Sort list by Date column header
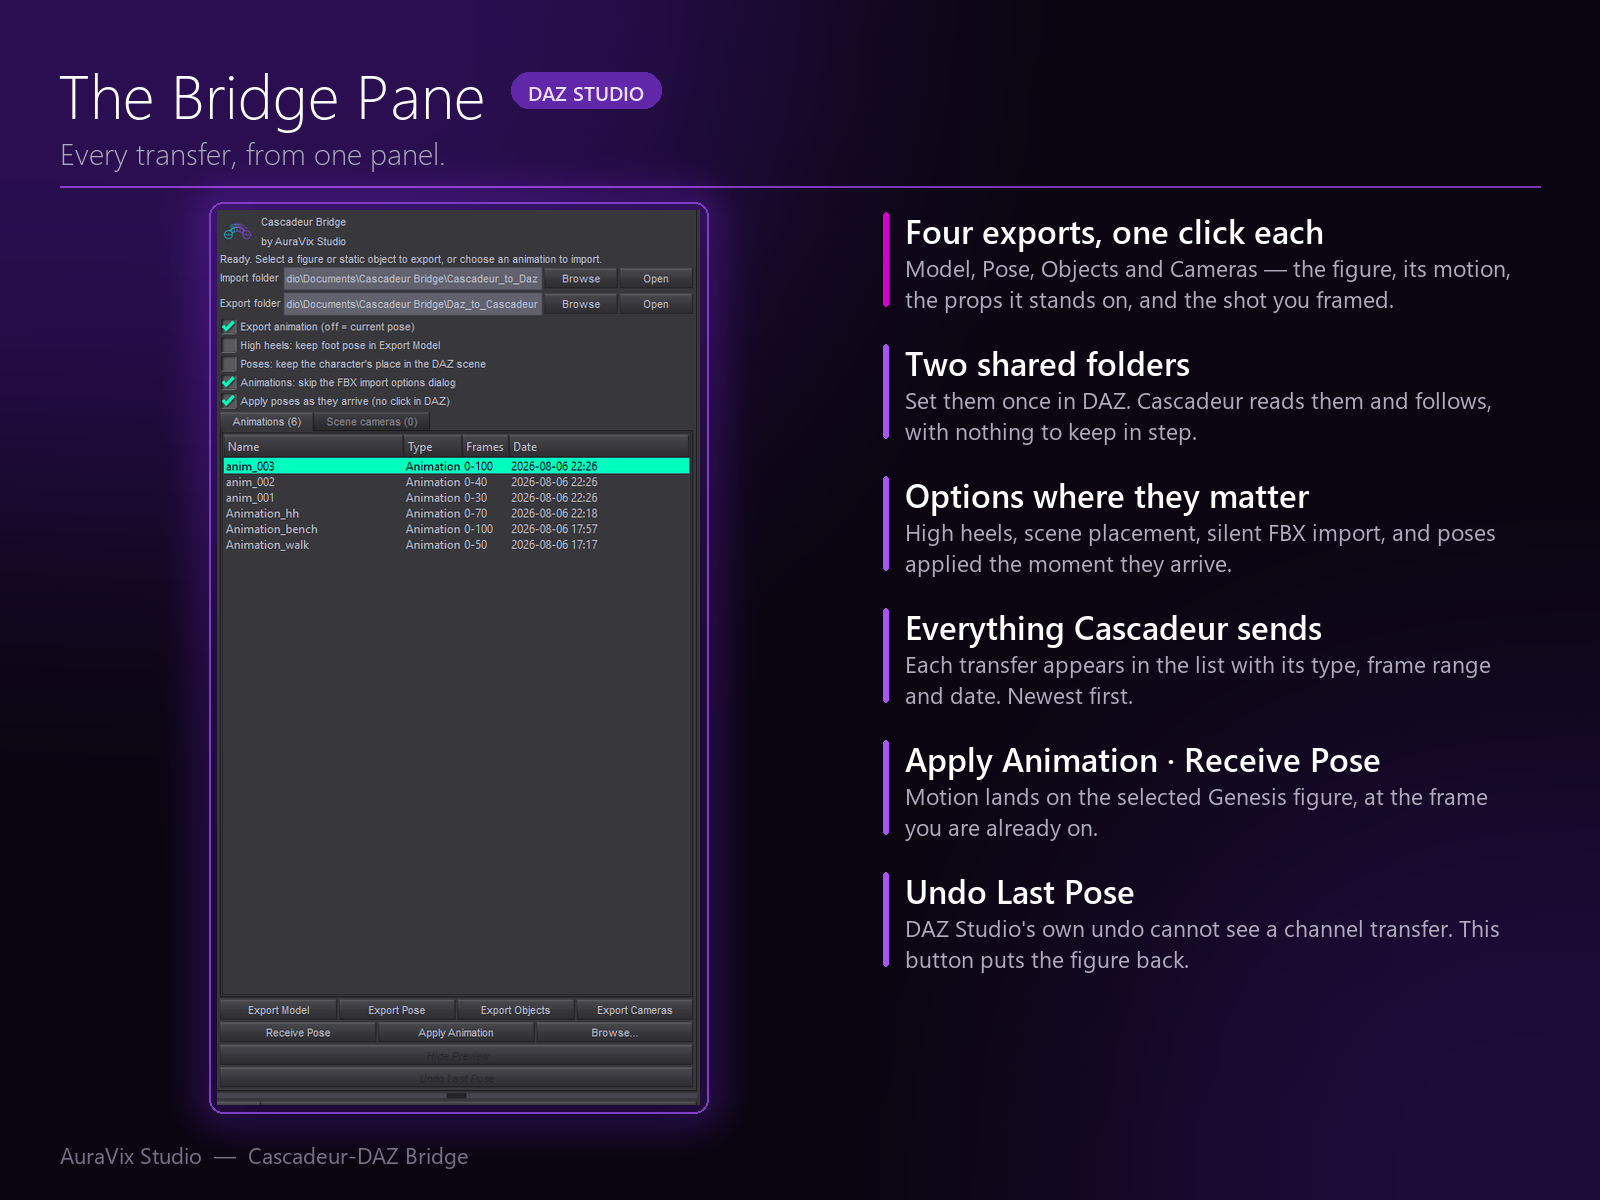The width and height of the screenshot is (1600, 1200). [599, 447]
